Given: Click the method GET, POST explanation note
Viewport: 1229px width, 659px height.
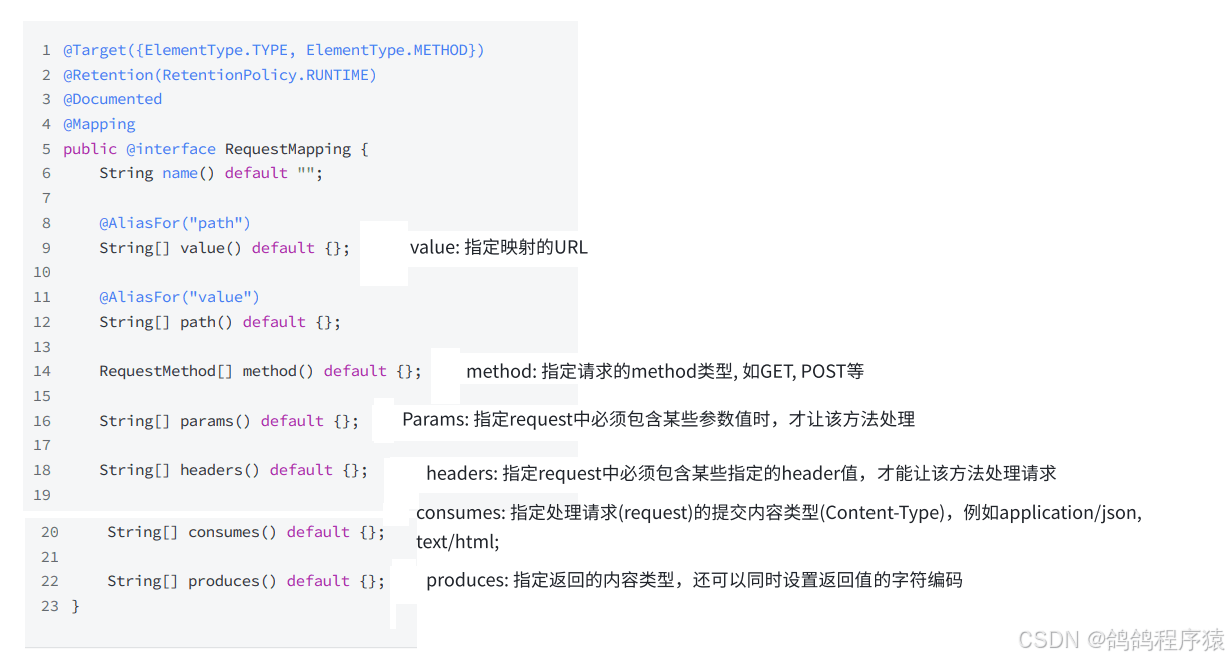Looking at the screenshot, I should [x=665, y=371].
